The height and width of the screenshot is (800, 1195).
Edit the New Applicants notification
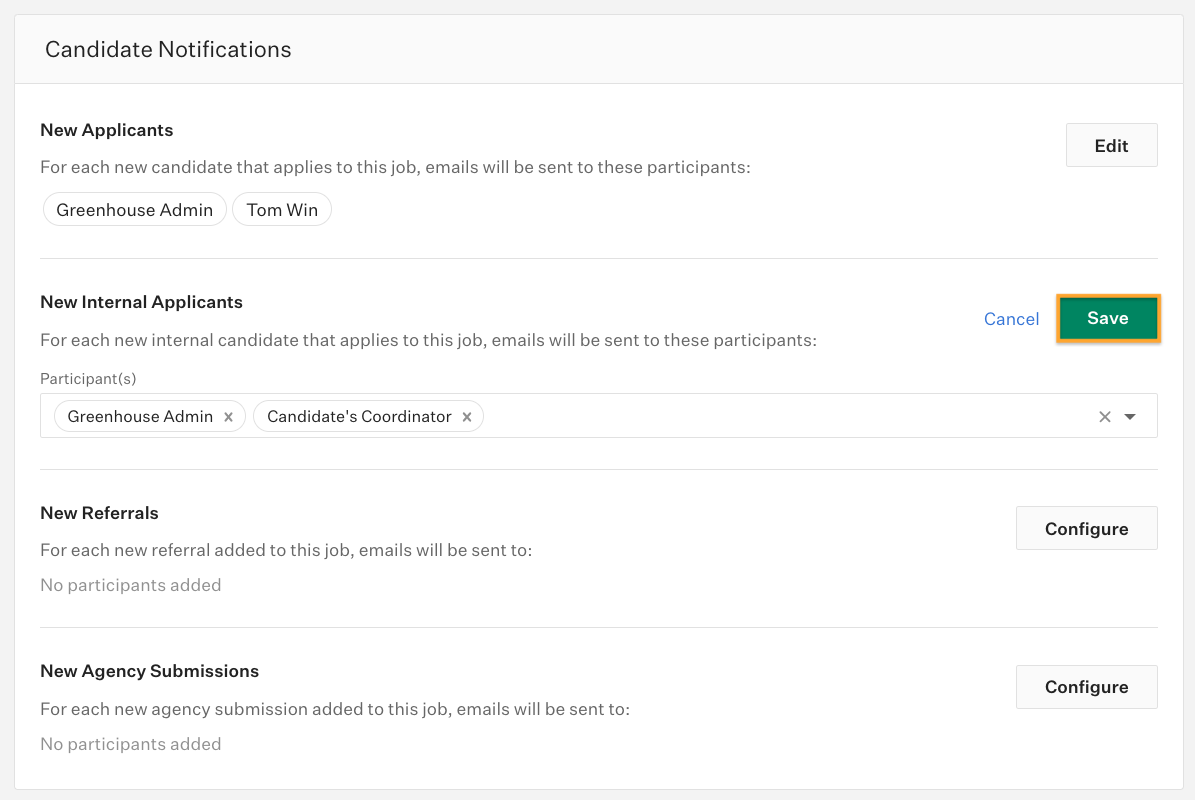(x=1111, y=145)
